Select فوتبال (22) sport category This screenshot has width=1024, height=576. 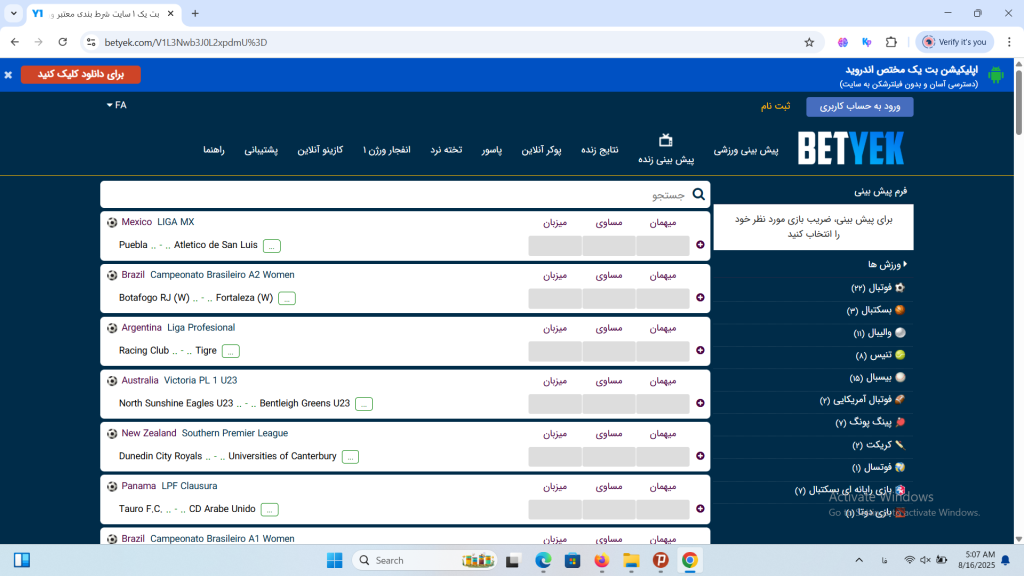(878, 287)
